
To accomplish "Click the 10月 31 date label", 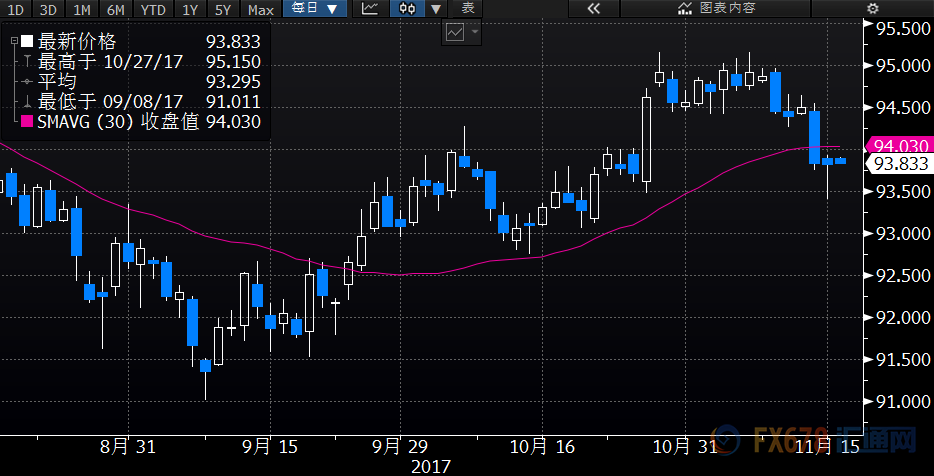I will 684,446.
